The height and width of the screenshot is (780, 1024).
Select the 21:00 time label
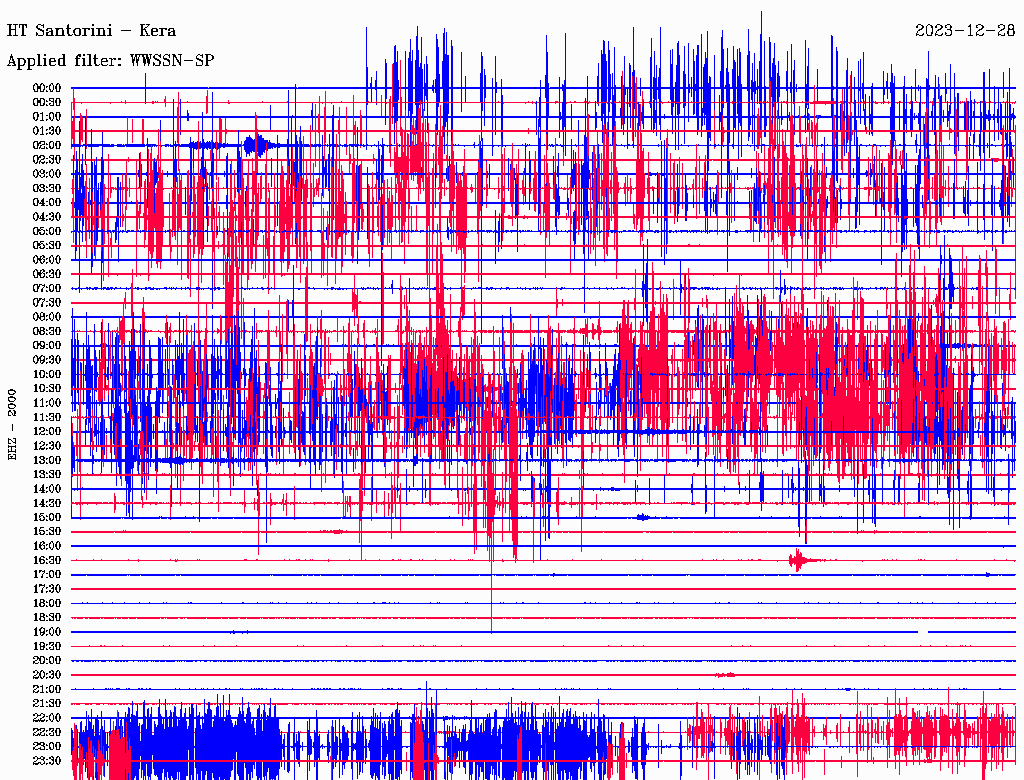(x=47, y=690)
